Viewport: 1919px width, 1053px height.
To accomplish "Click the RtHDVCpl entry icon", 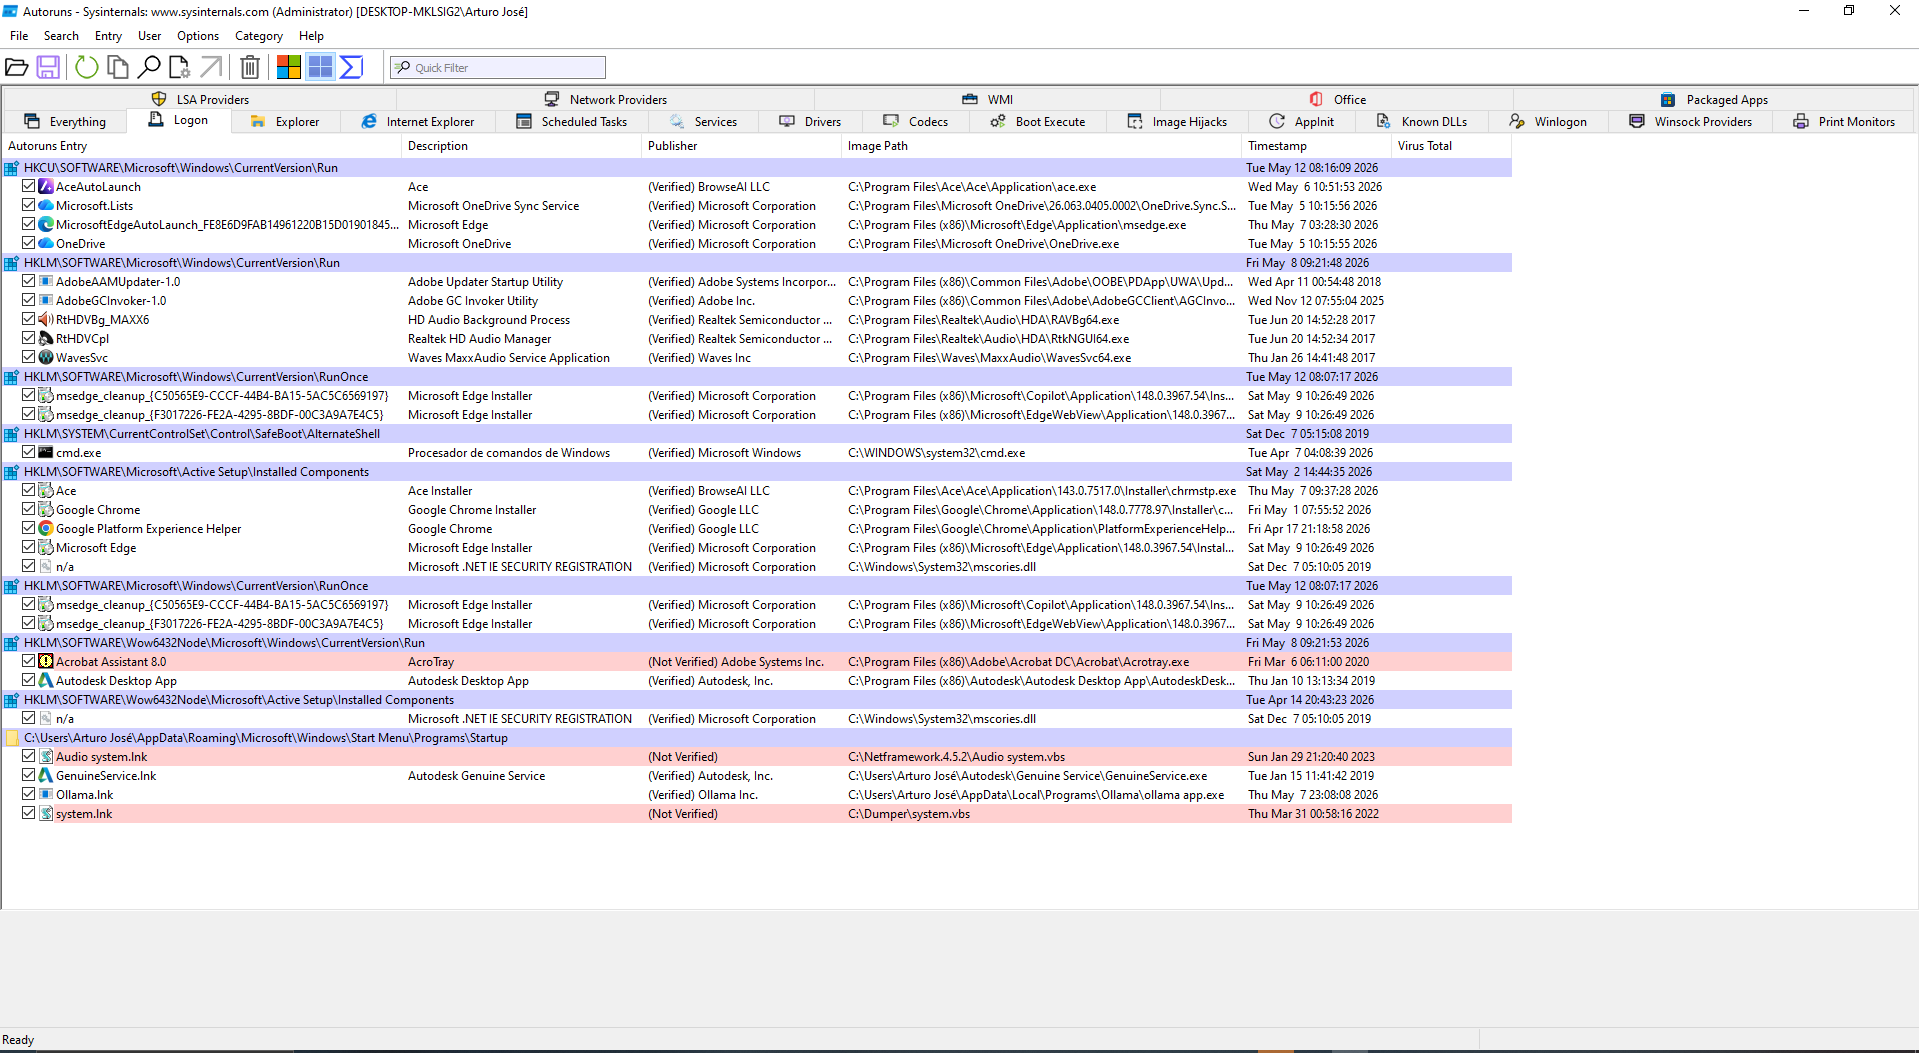I will pyautogui.click(x=46, y=338).
